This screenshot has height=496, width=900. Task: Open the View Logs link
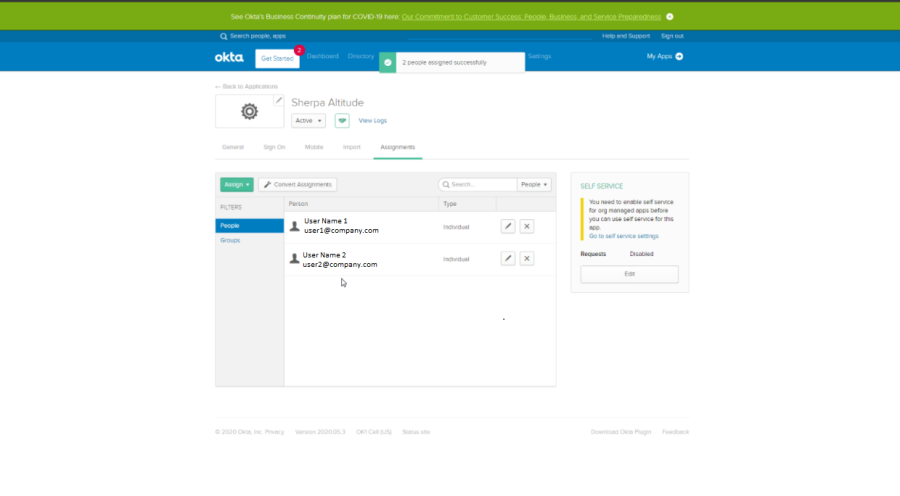(372, 120)
